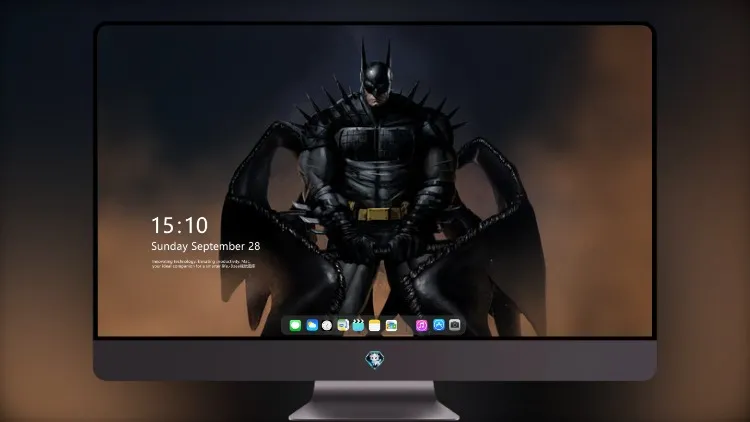
Task: Open the gray Camera app in dock
Action: click(455, 325)
